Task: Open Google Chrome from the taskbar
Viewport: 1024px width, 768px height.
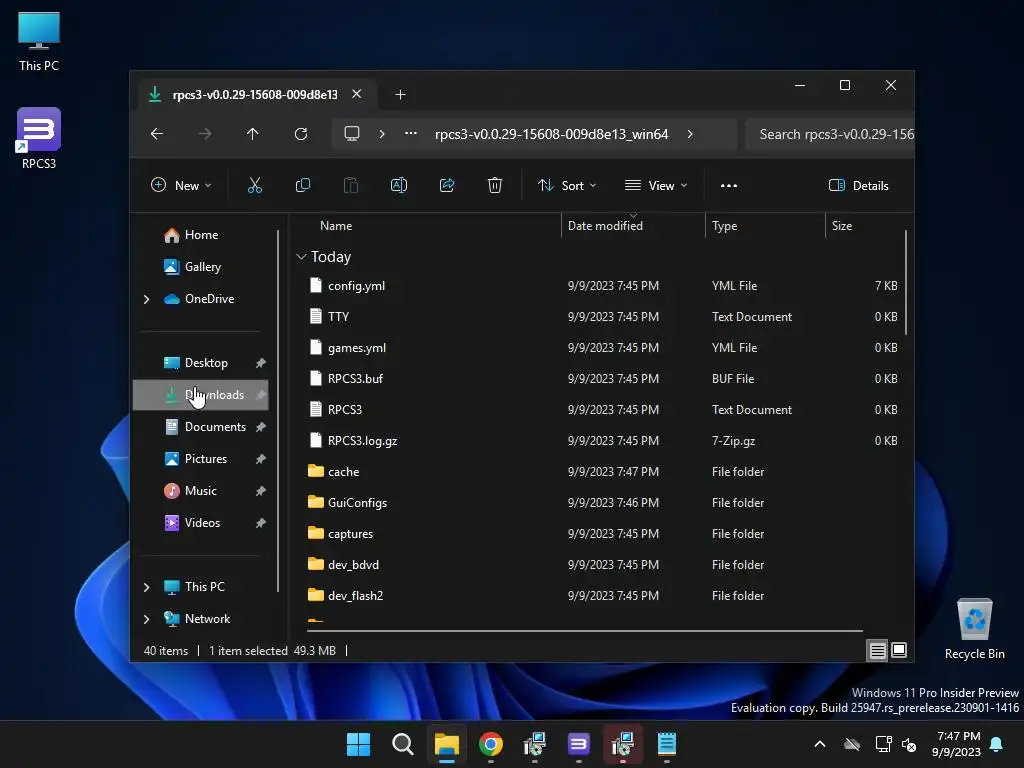Action: coord(490,744)
